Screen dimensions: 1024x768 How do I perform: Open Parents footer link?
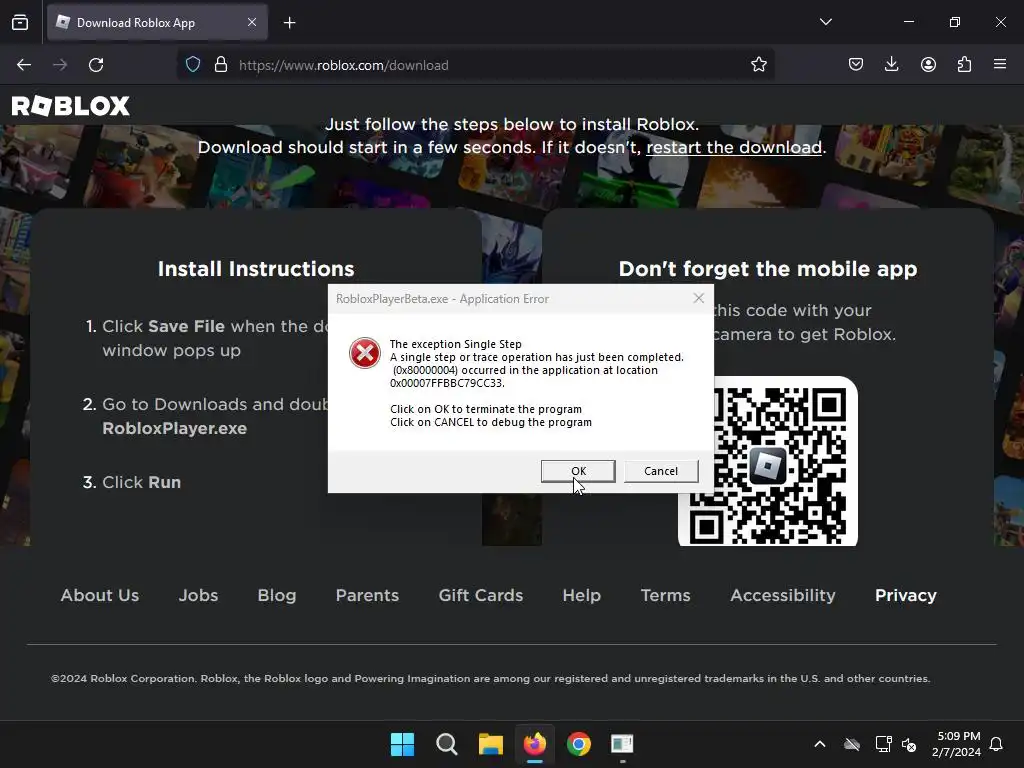[367, 596]
